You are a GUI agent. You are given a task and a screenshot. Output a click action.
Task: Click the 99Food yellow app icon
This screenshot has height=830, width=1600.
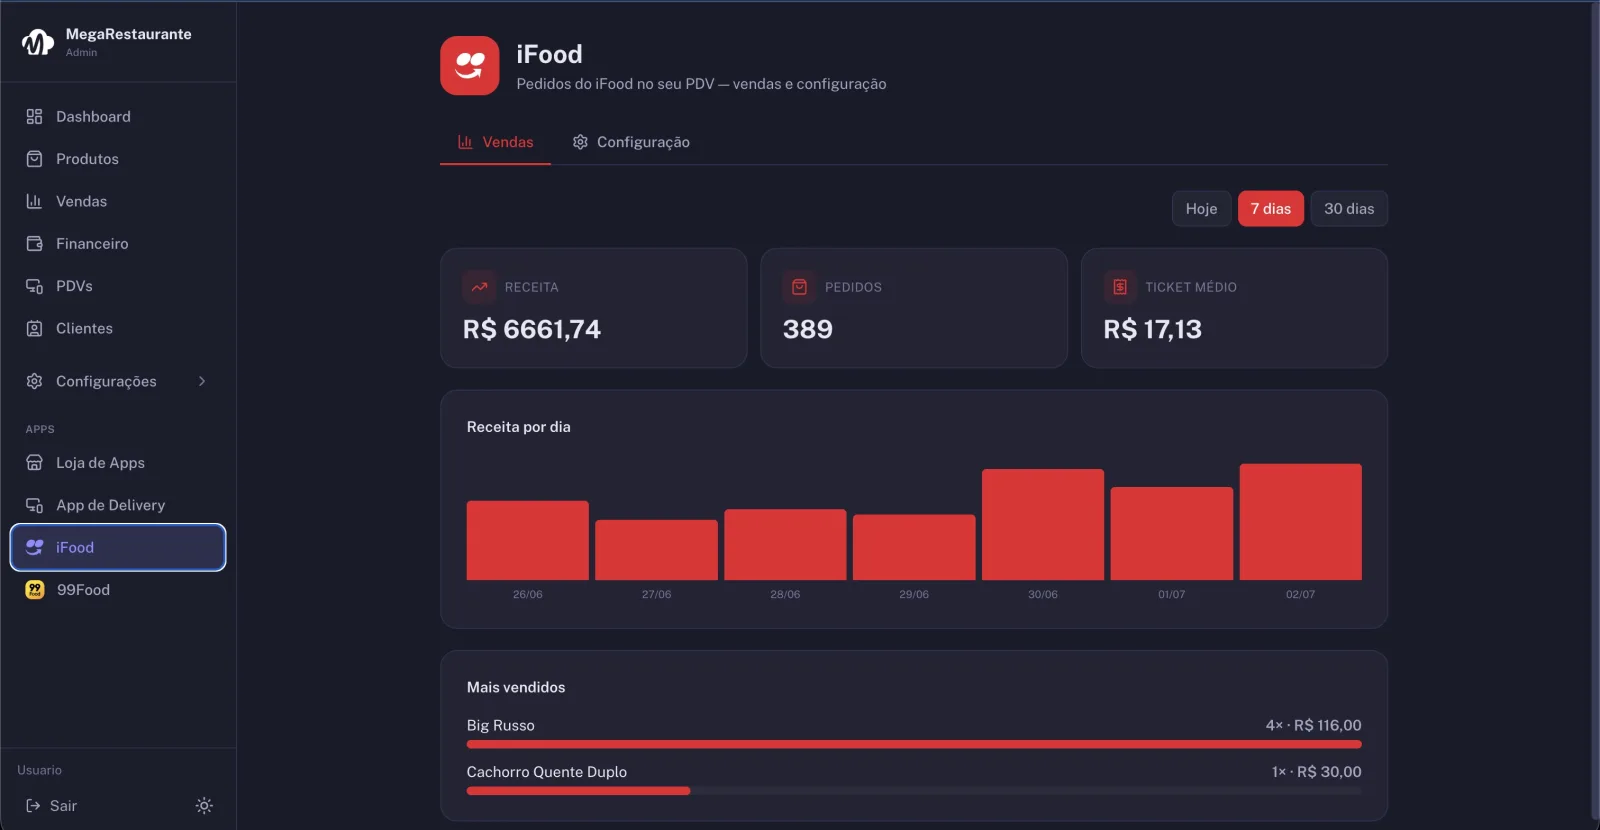coord(35,590)
